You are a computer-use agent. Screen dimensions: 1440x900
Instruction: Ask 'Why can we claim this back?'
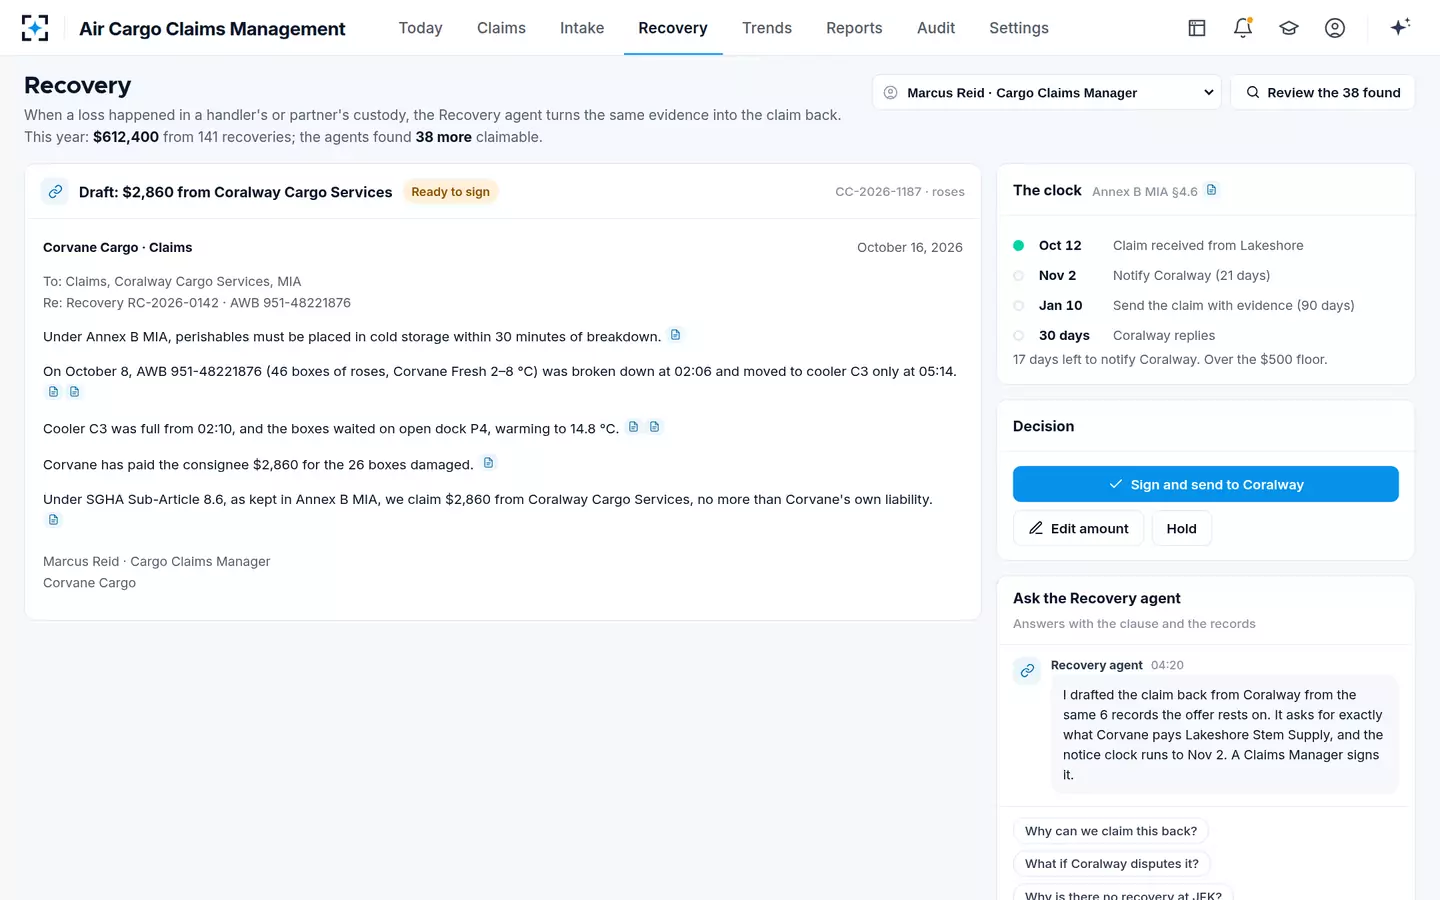[1111, 831]
